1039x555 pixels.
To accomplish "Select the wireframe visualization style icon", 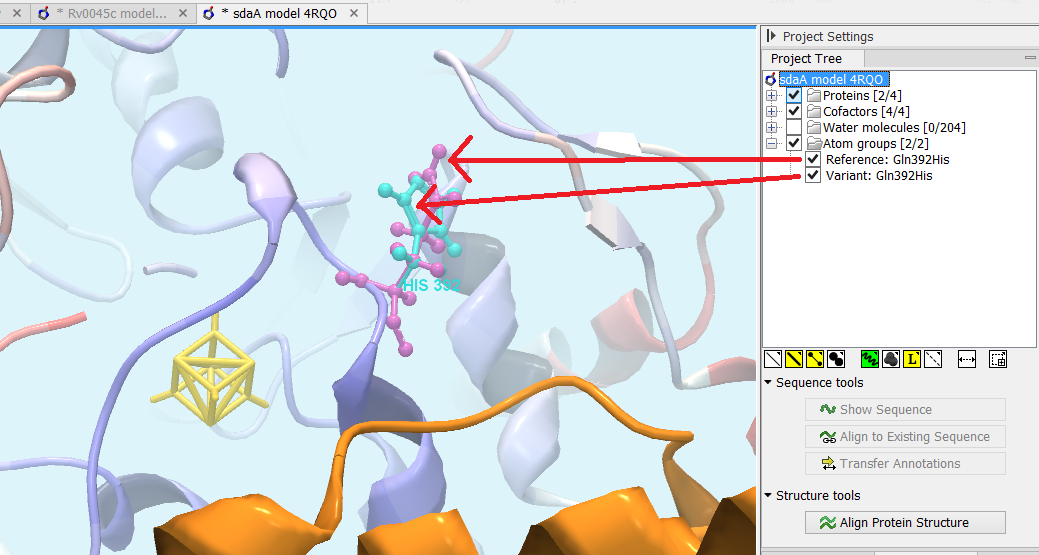I will [773, 359].
